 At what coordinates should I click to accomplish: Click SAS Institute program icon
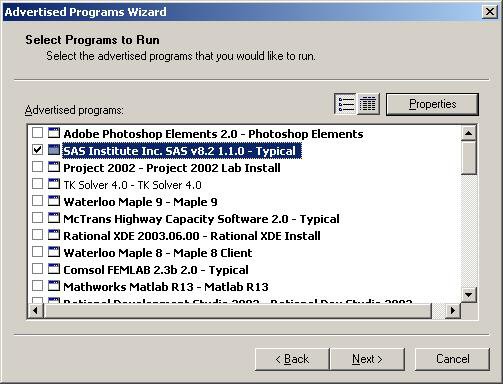click(54, 150)
